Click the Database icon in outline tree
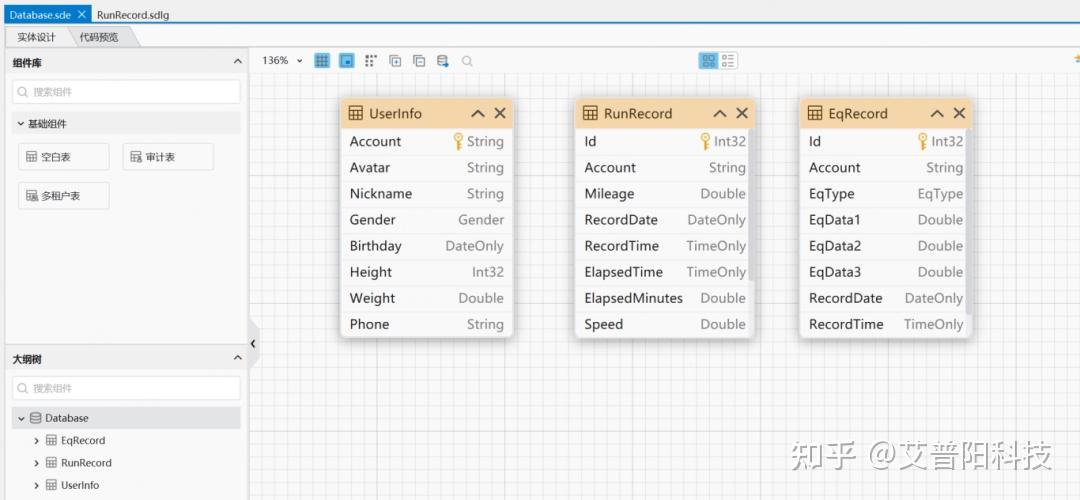The height and width of the screenshot is (500, 1080). [x=36, y=418]
